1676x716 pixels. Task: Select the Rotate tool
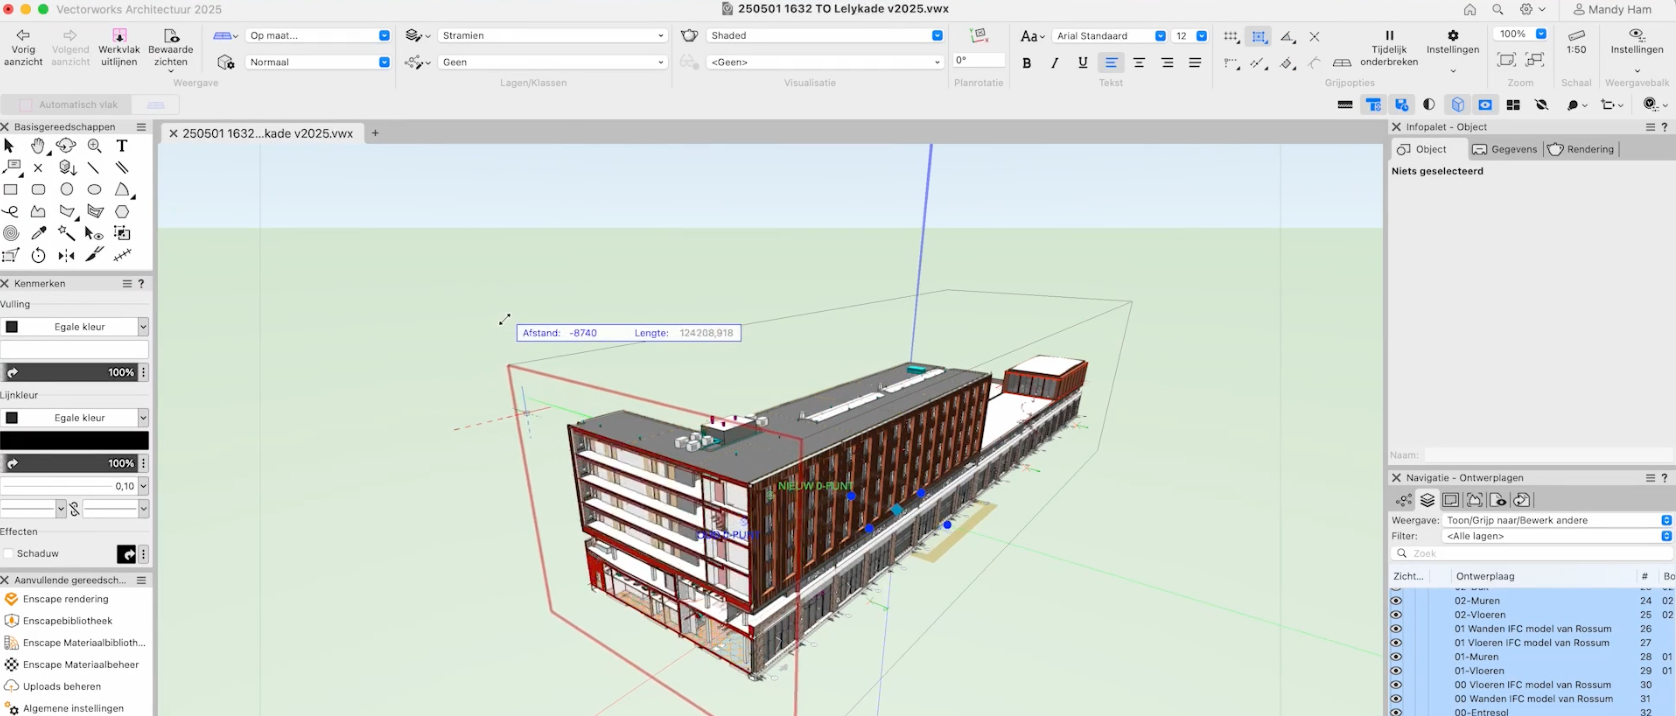[38, 255]
